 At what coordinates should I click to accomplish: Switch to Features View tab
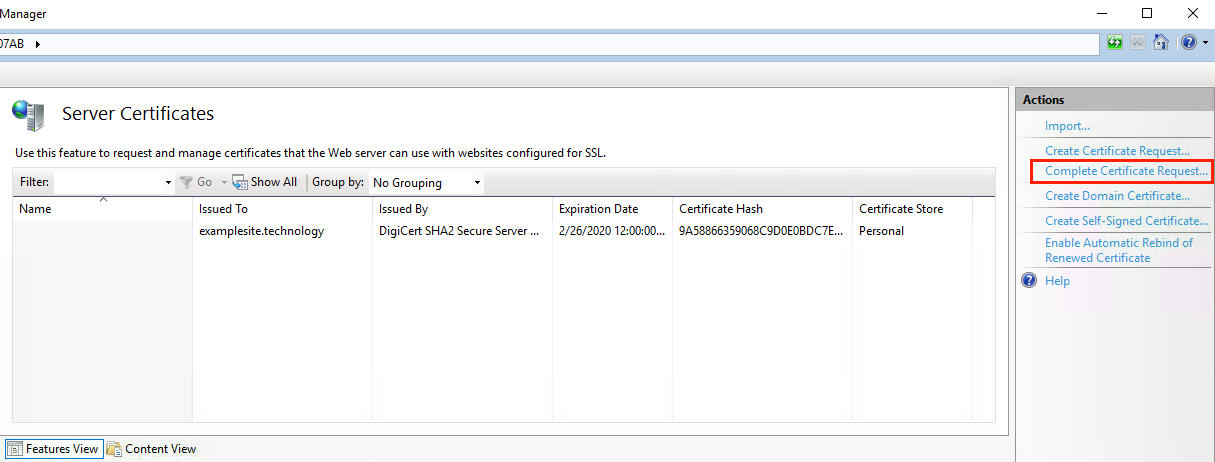tap(53, 449)
